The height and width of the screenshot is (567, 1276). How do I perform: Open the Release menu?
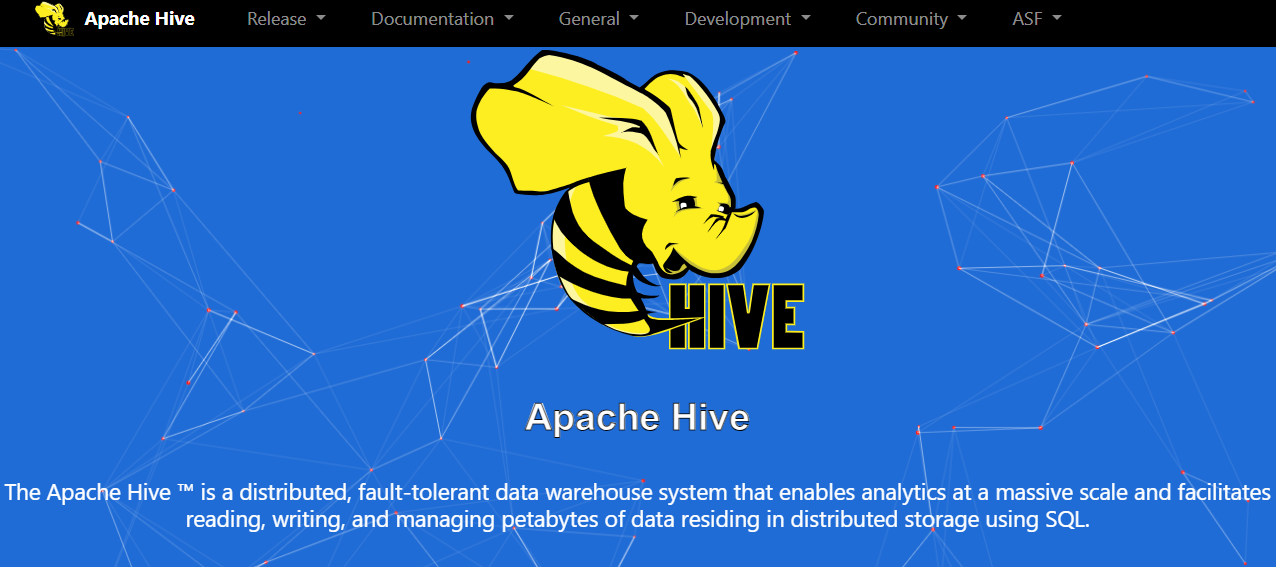277,19
